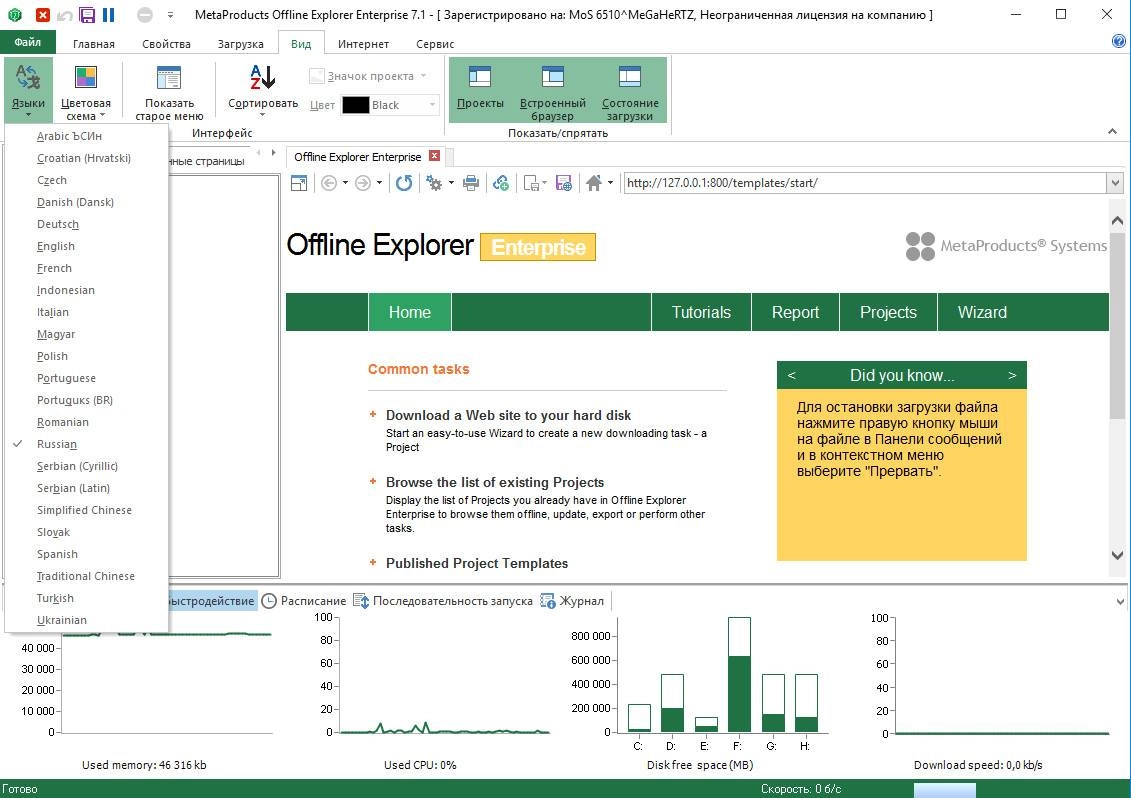This screenshot has height=798, width=1131.
Task: Expand the bottom panel tabs chevron
Action: [x=1120, y=601]
